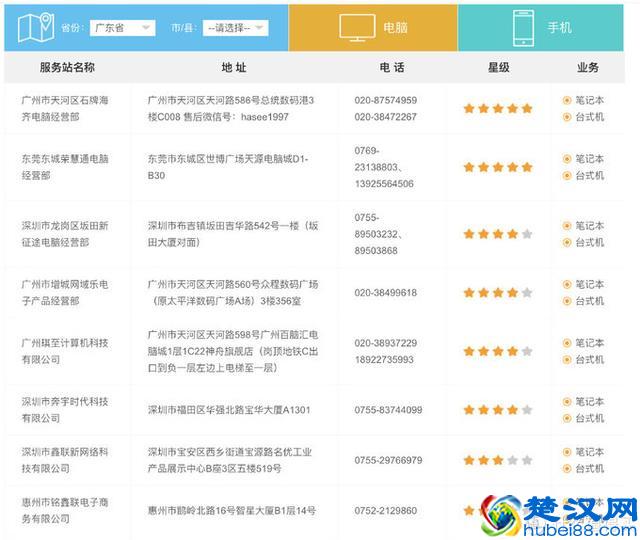Click address 广州市天河区天河路560号众程数码广场
Image resolution: width=640 pixels, height=540 pixels.
233,293
